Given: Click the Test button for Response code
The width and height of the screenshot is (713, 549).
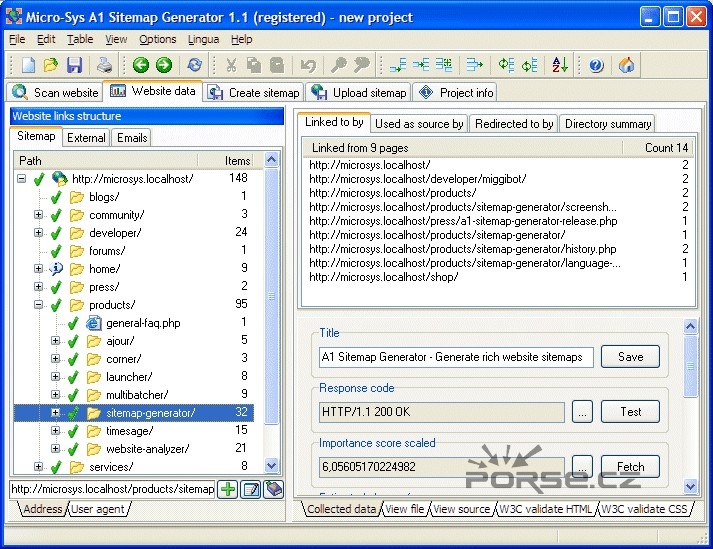Looking at the screenshot, I should [630, 412].
